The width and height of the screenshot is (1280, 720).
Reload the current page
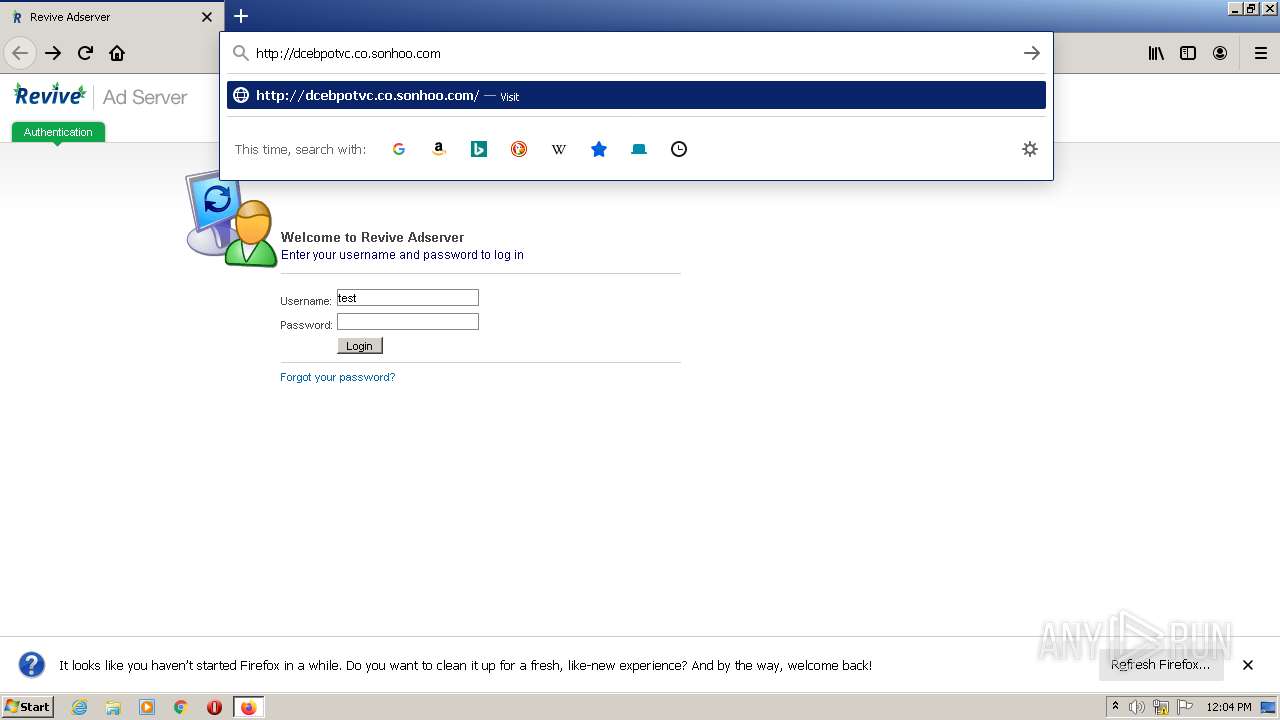coord(85,53)
